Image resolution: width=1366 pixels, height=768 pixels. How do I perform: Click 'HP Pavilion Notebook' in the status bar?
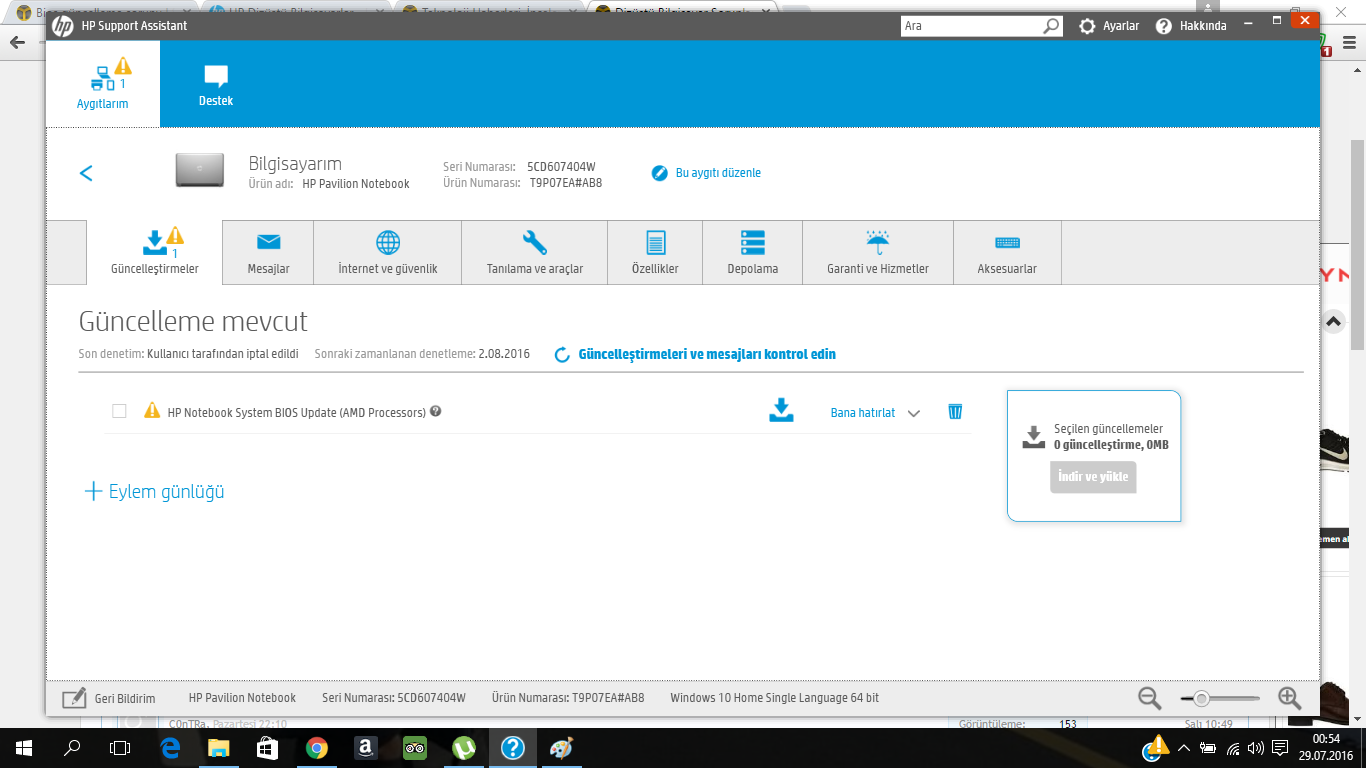[x=242, y=698]
